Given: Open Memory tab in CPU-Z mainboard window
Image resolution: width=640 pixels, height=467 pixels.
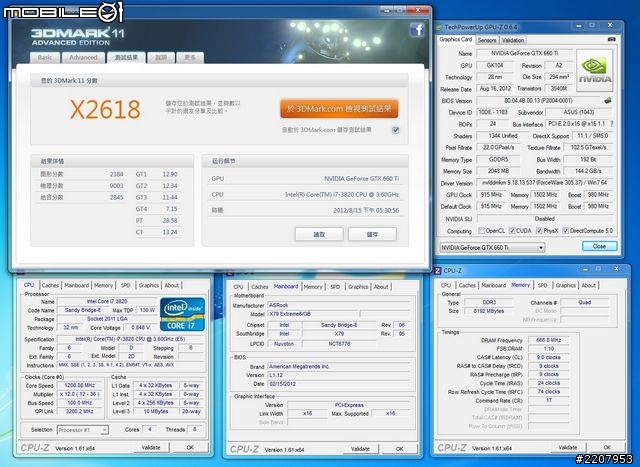Looking at the screenshot, I should tap(313, 287).
